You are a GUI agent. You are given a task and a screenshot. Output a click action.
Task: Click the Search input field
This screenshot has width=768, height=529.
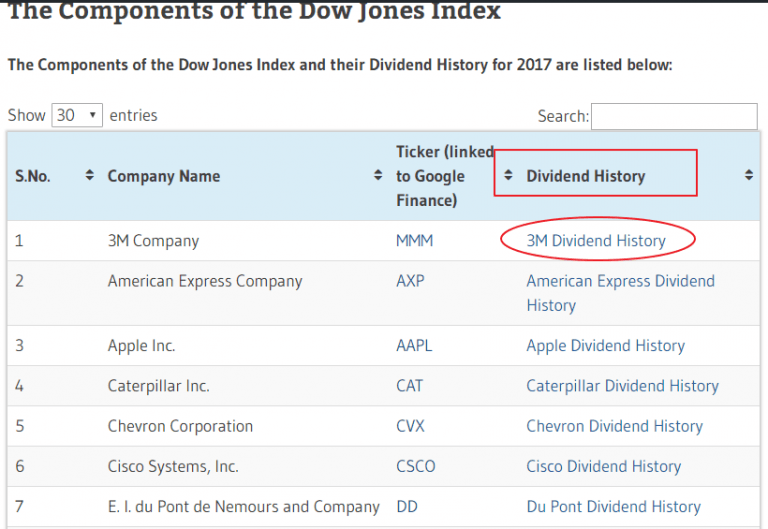click(x=674, y=116)
